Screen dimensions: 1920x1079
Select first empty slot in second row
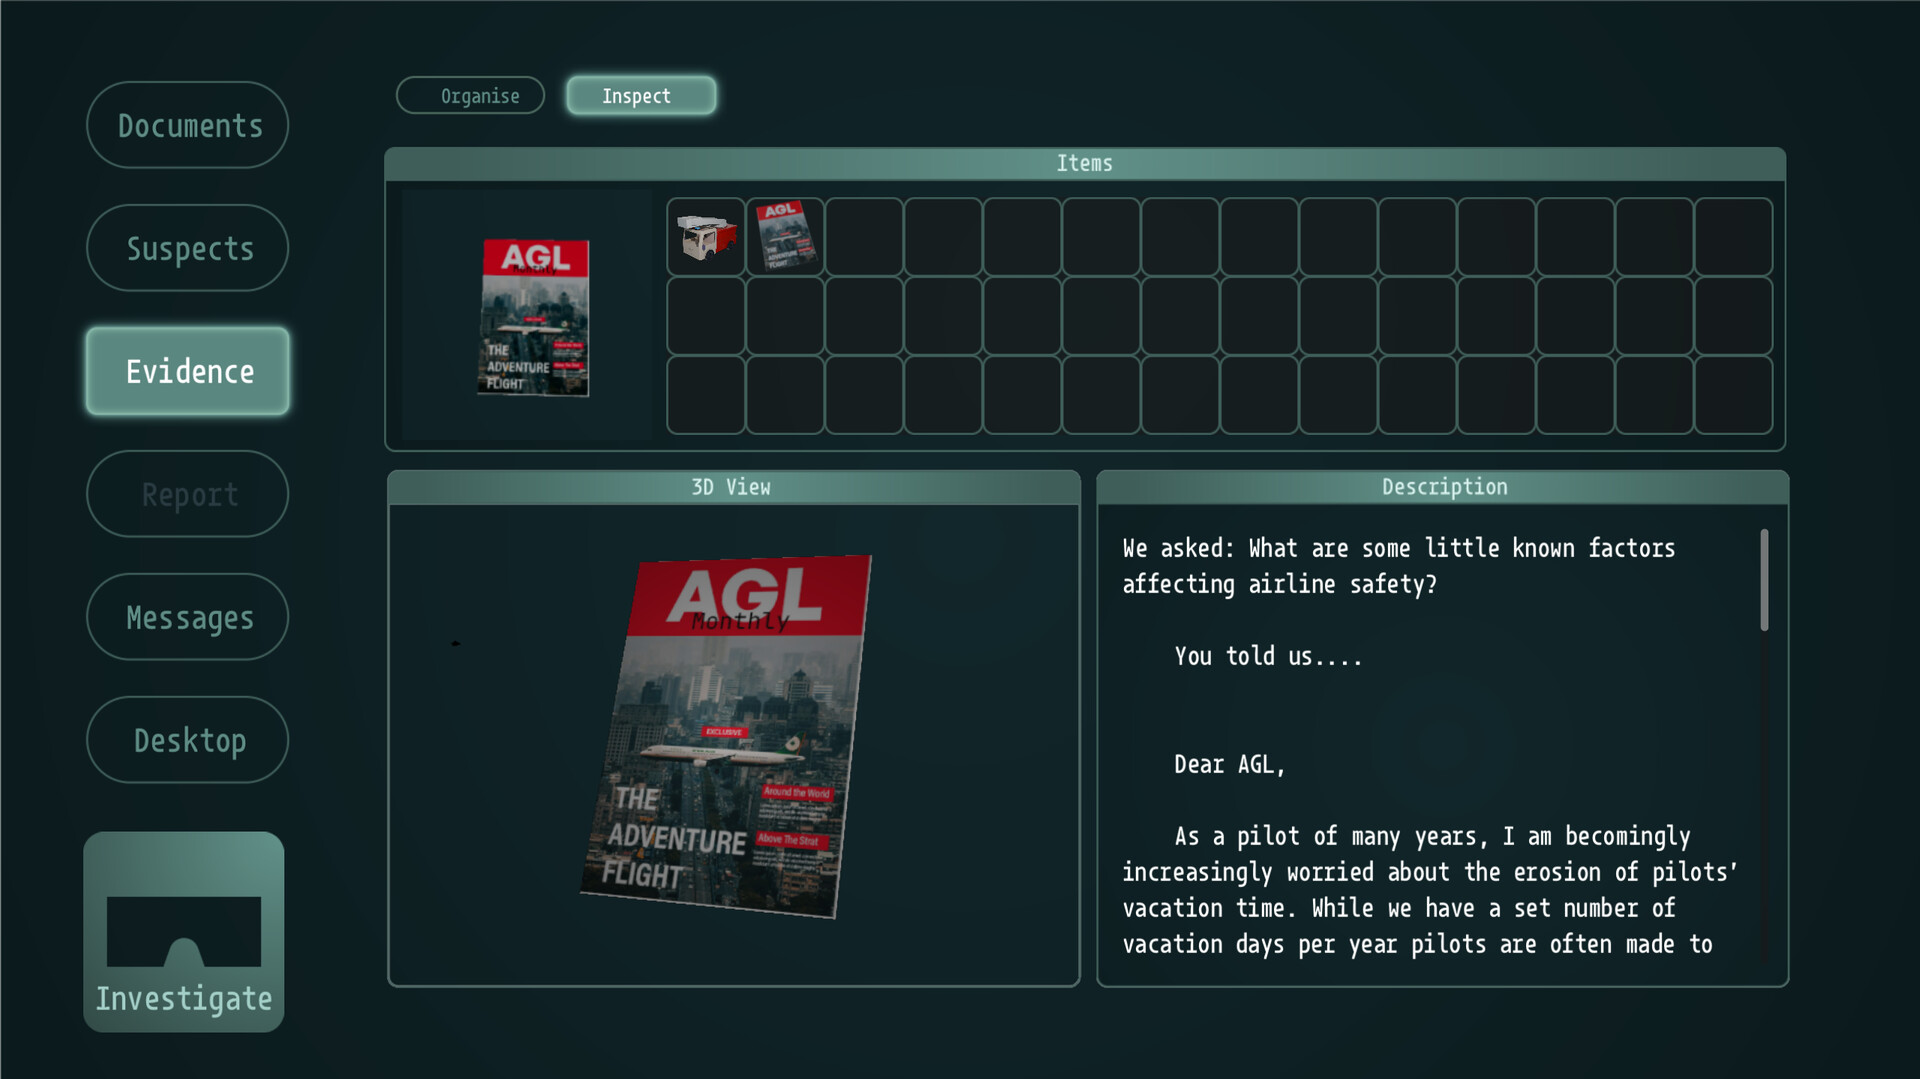point(706,316)
